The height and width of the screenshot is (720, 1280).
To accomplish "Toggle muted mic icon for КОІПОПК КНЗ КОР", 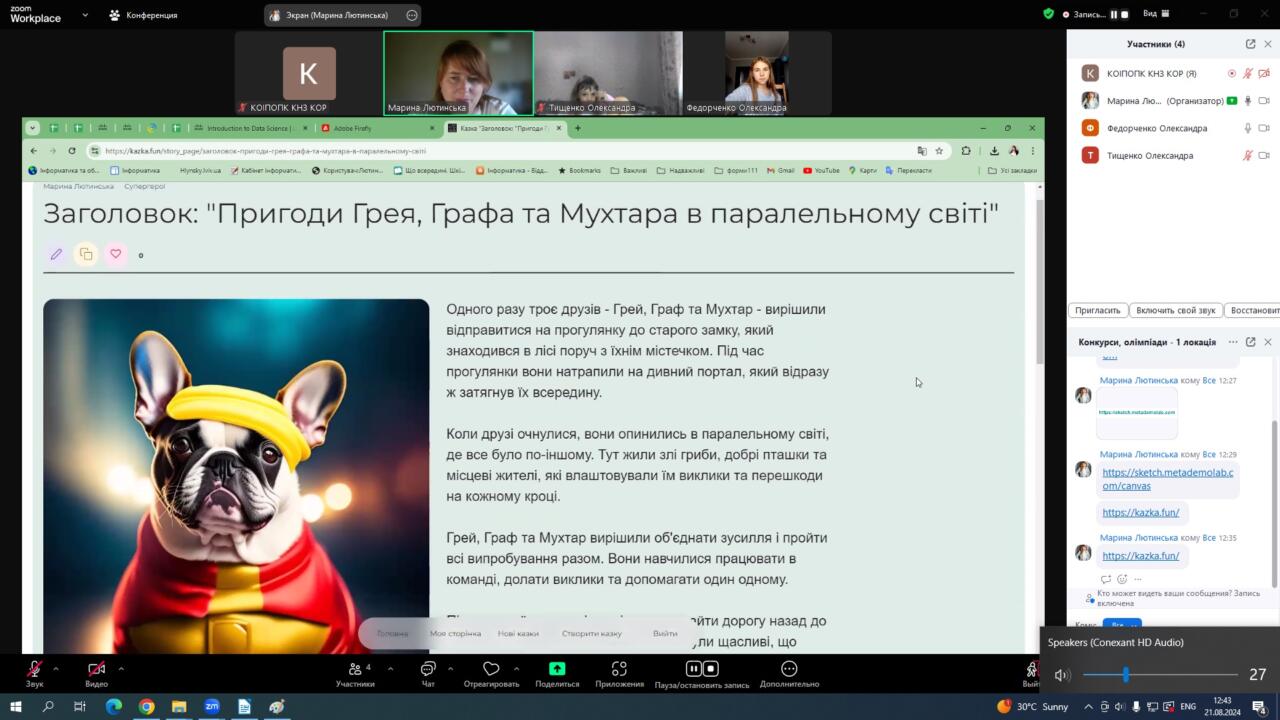I will click(1247, 73).
